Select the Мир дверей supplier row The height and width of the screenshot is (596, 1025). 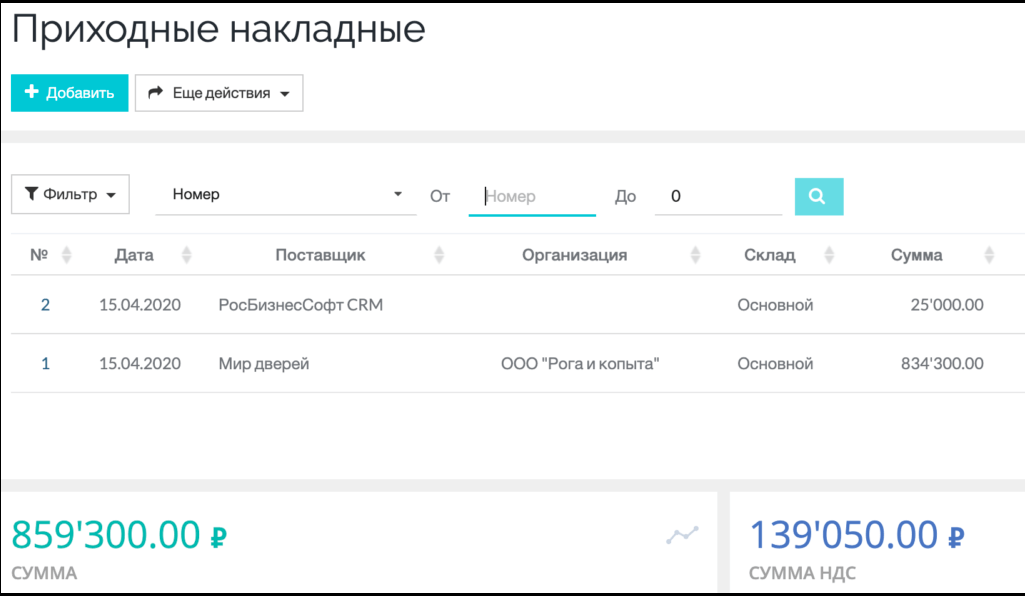pyautogui.click(x=263, y=363)
